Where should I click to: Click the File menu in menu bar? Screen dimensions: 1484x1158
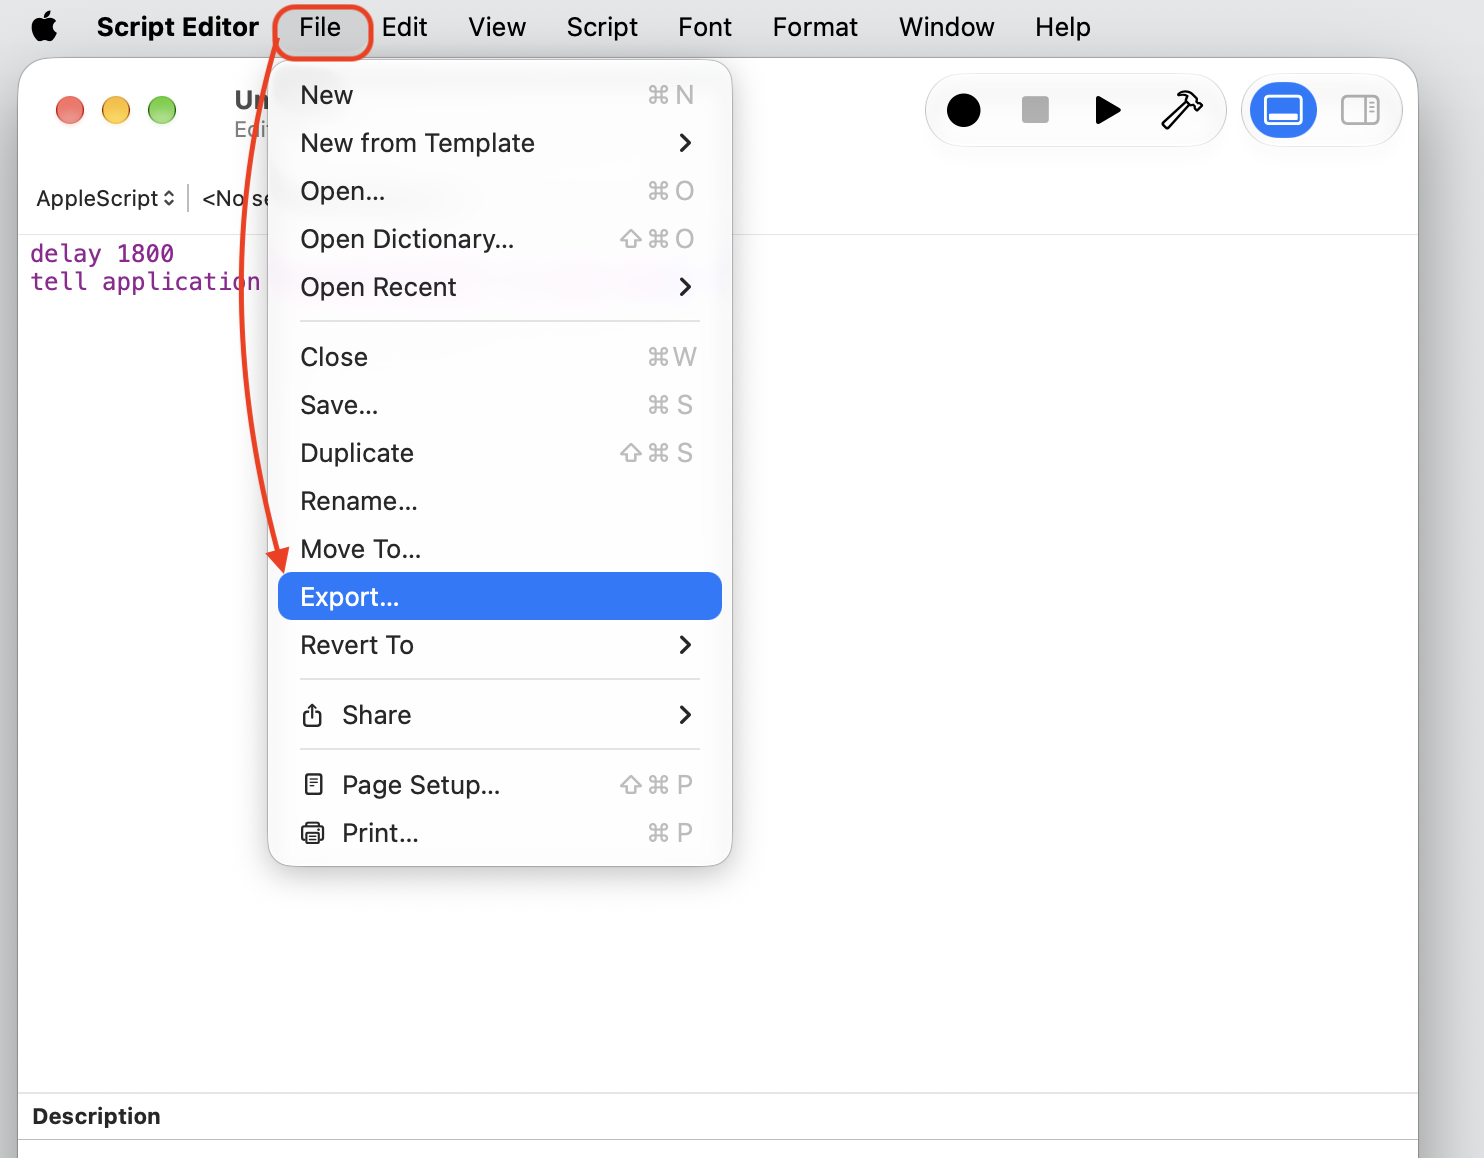(x=320, y=27)
